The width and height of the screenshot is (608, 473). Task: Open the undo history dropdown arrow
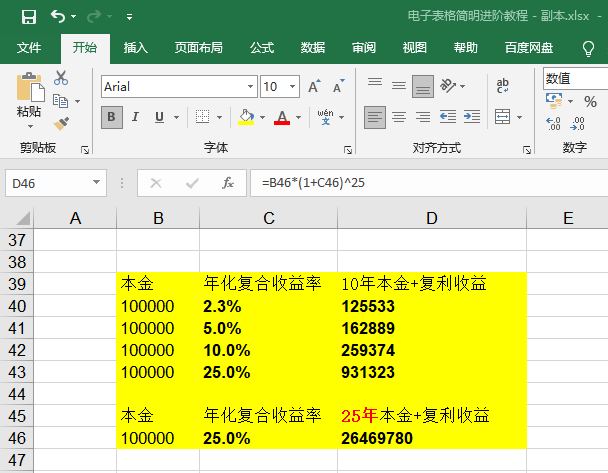(74, 17)
